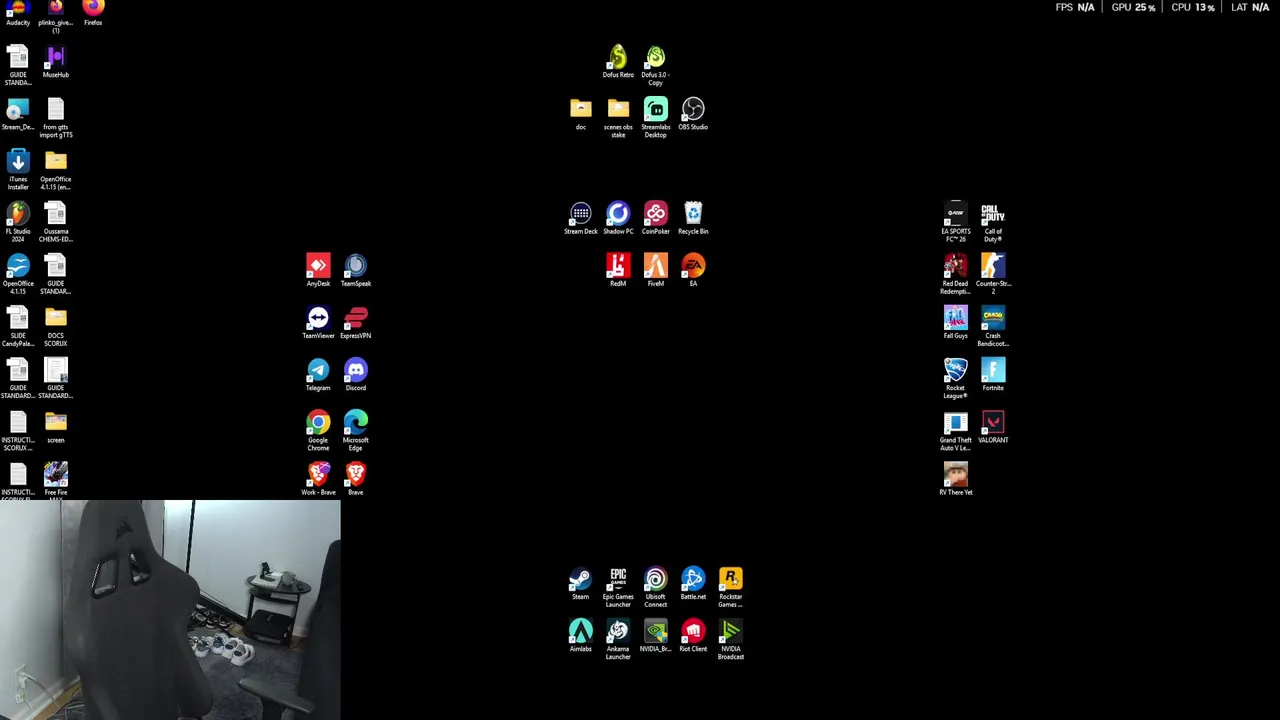Click the webcam overlay with gaming chair
The height and width of the screenshot is (720, 1280).
170,610
